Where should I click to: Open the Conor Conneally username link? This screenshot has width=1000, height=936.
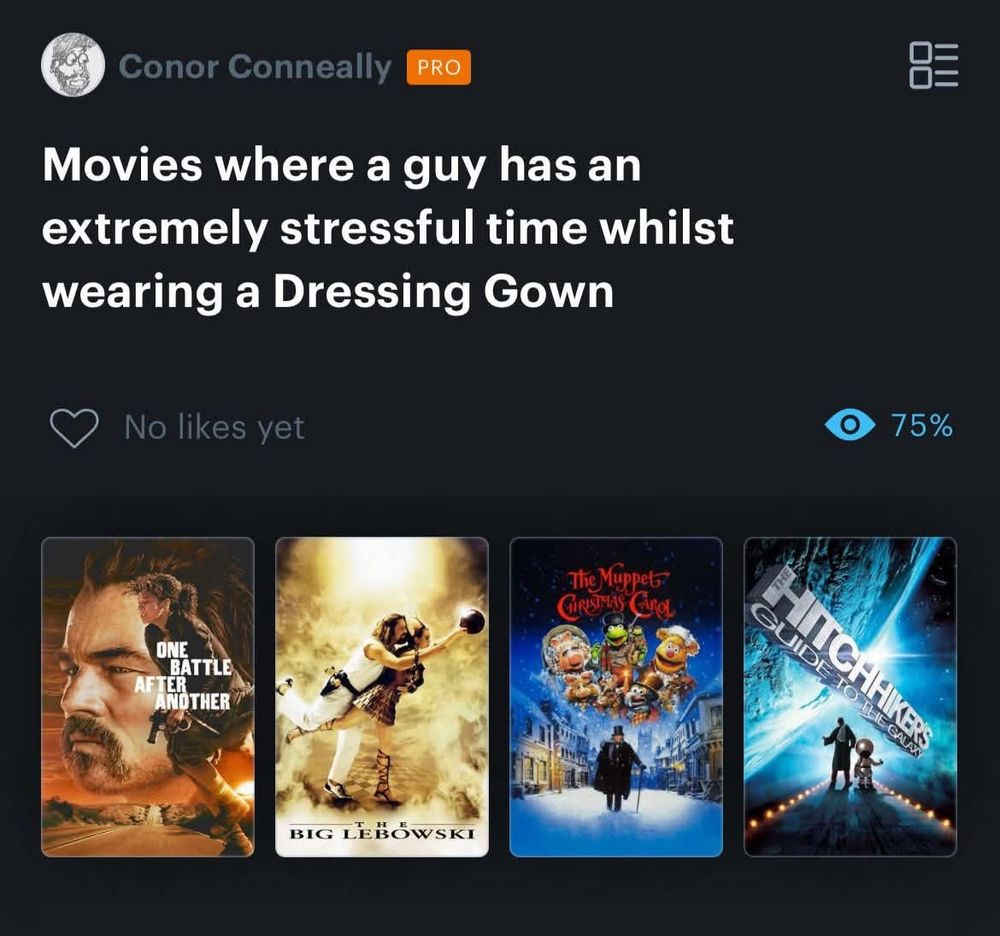tap(255, 67)
